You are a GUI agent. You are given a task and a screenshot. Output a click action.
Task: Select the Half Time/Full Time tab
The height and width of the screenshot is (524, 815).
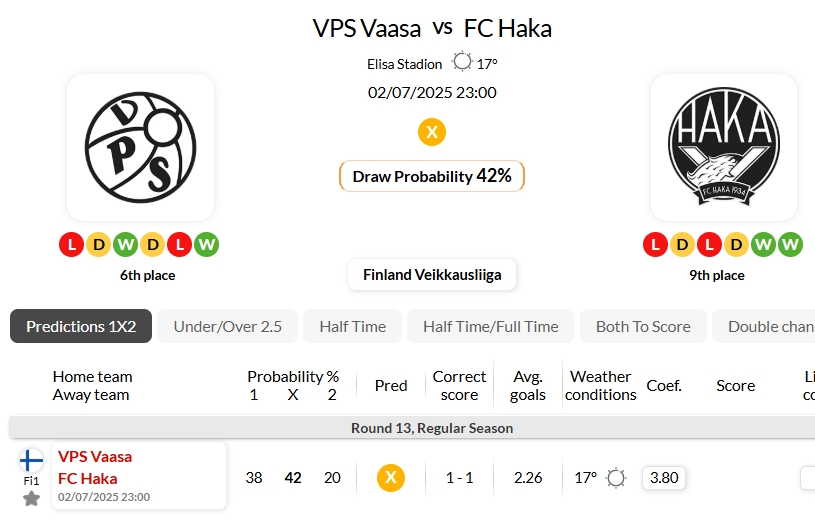click(x=491, y=326)
